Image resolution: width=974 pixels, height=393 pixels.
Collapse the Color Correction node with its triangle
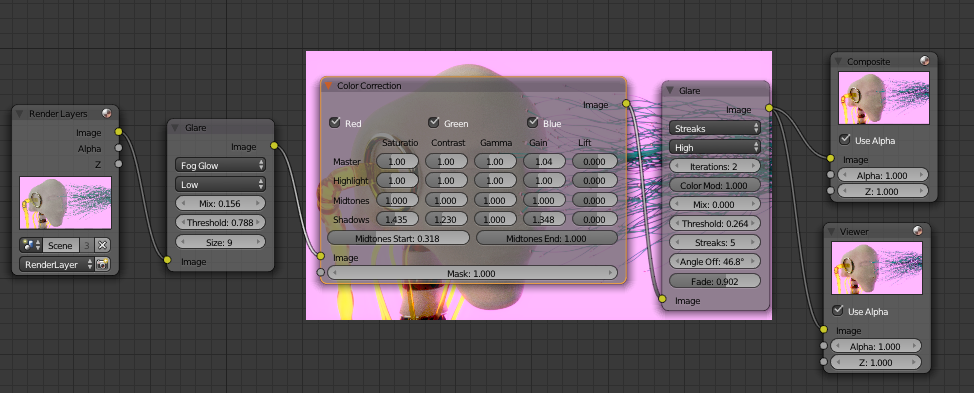click(x=329, y=86)
